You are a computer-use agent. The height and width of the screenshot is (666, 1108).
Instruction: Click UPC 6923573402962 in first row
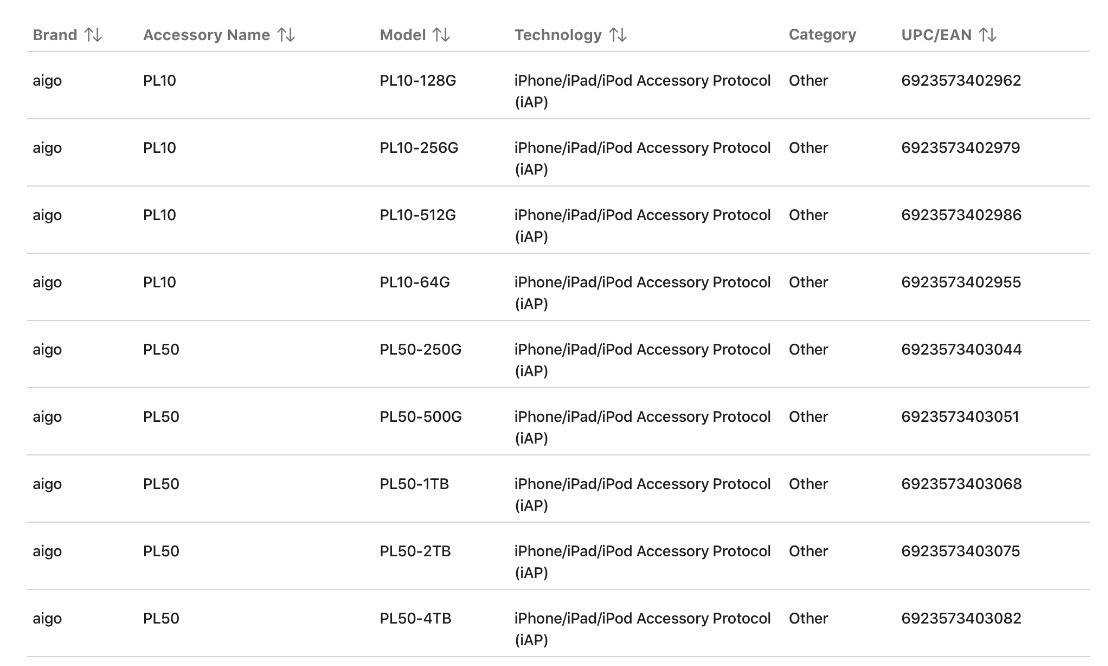(961, 81)
